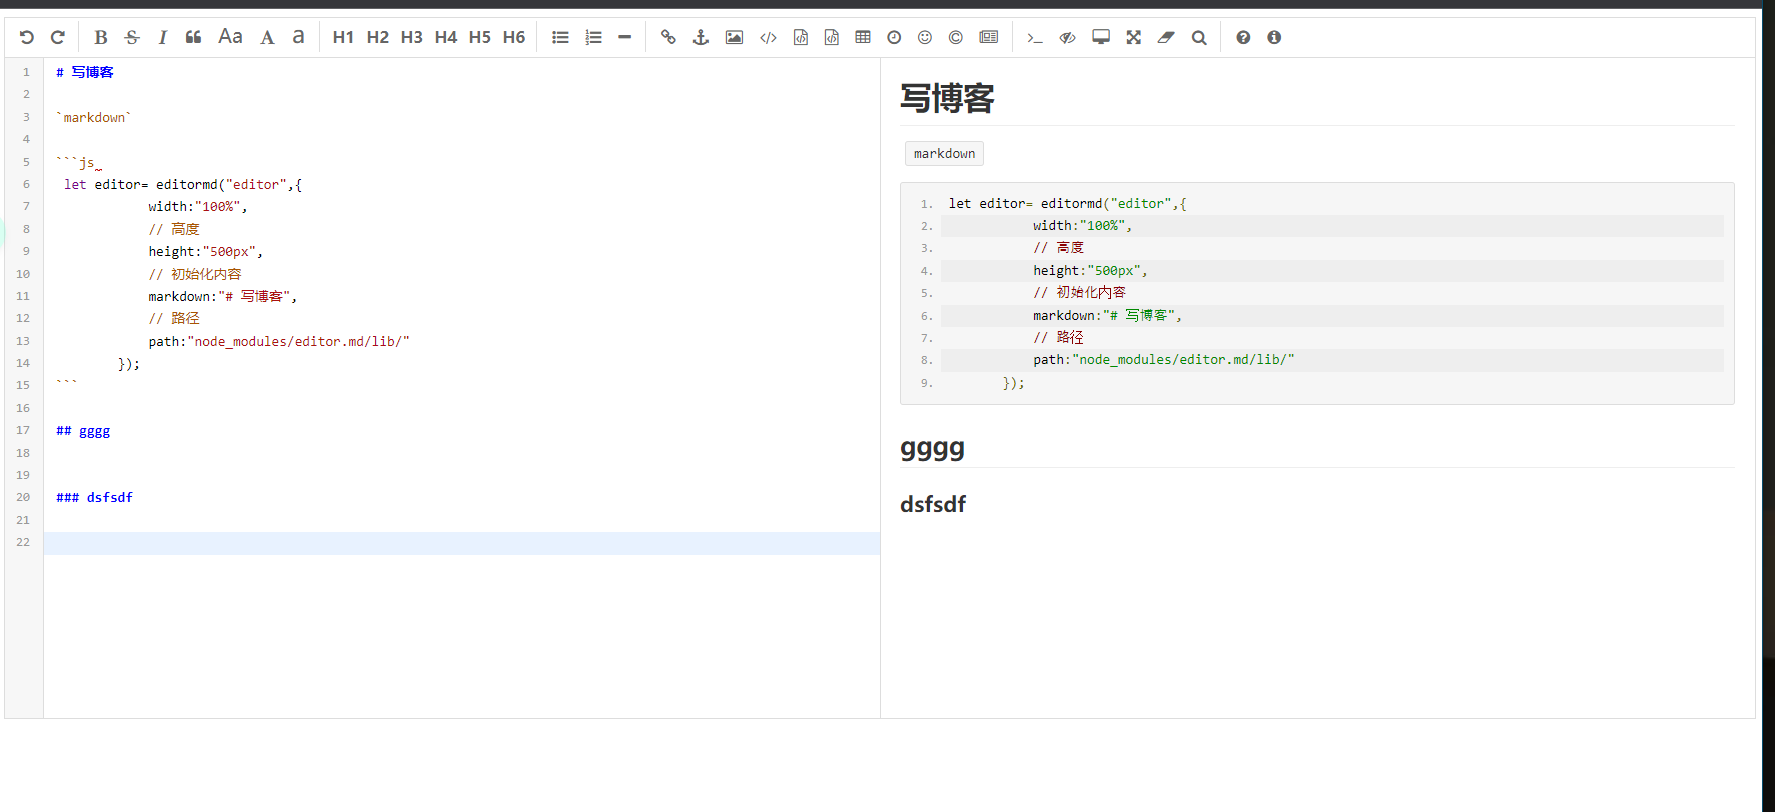Convert selection to lowercase

point(298,37)
